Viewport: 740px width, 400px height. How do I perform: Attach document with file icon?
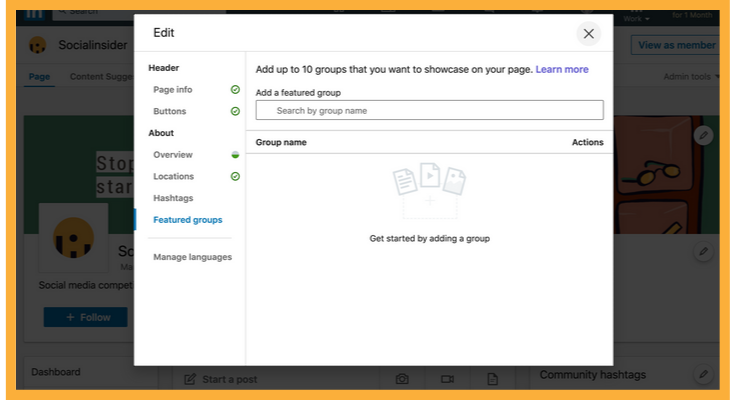click(492, 379)
